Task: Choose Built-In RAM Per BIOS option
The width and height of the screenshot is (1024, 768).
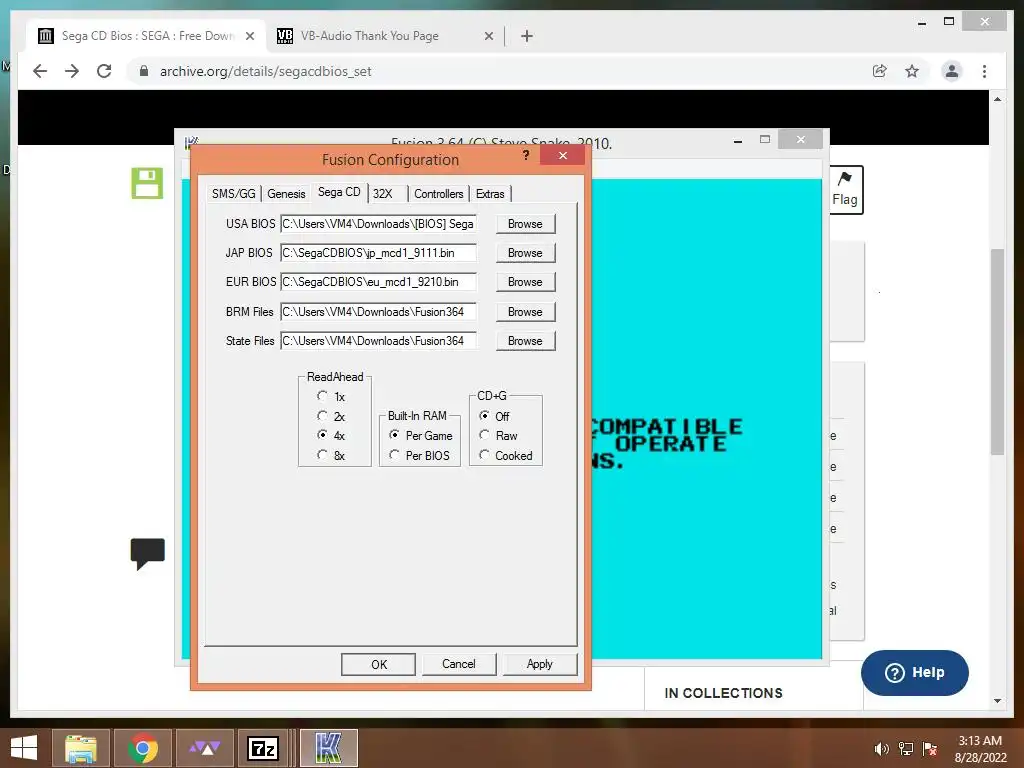Action: (394, 455)
